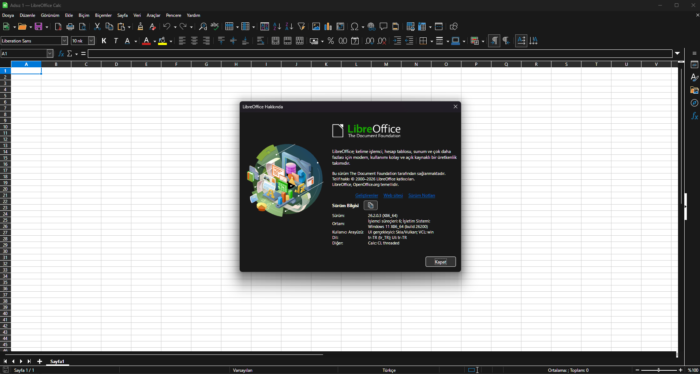Open the Function Wizard fx icon

click(x=61, y=54)
